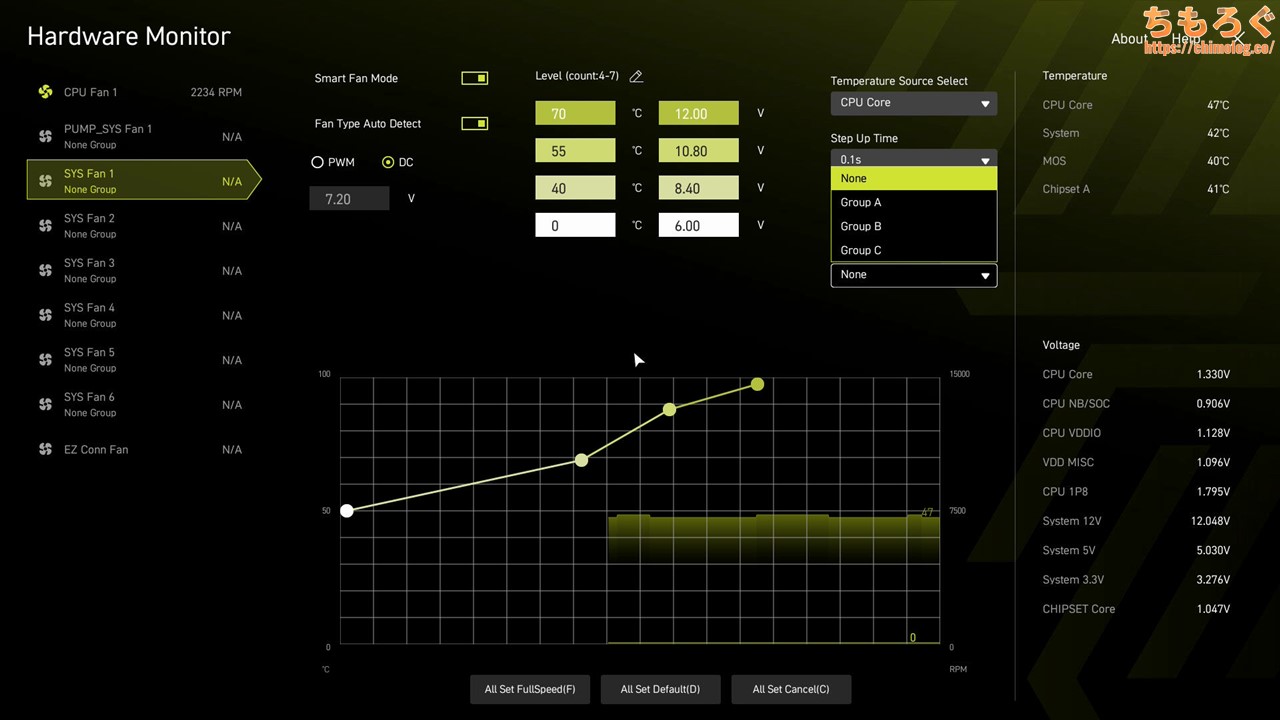Click the 70 °C fan curve point on graph
This screenshot has height=720, width=1280.
[x=757, y=384]
